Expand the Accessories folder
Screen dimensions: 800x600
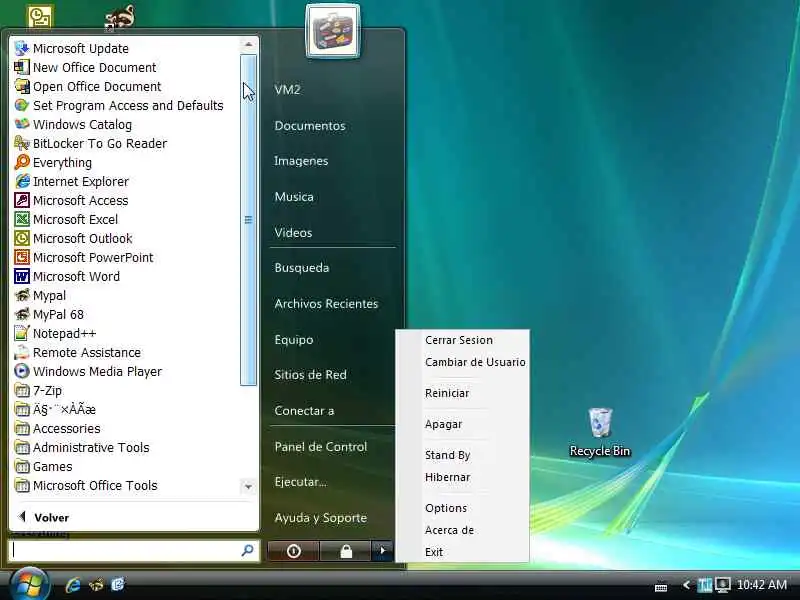tap(58, 429)
